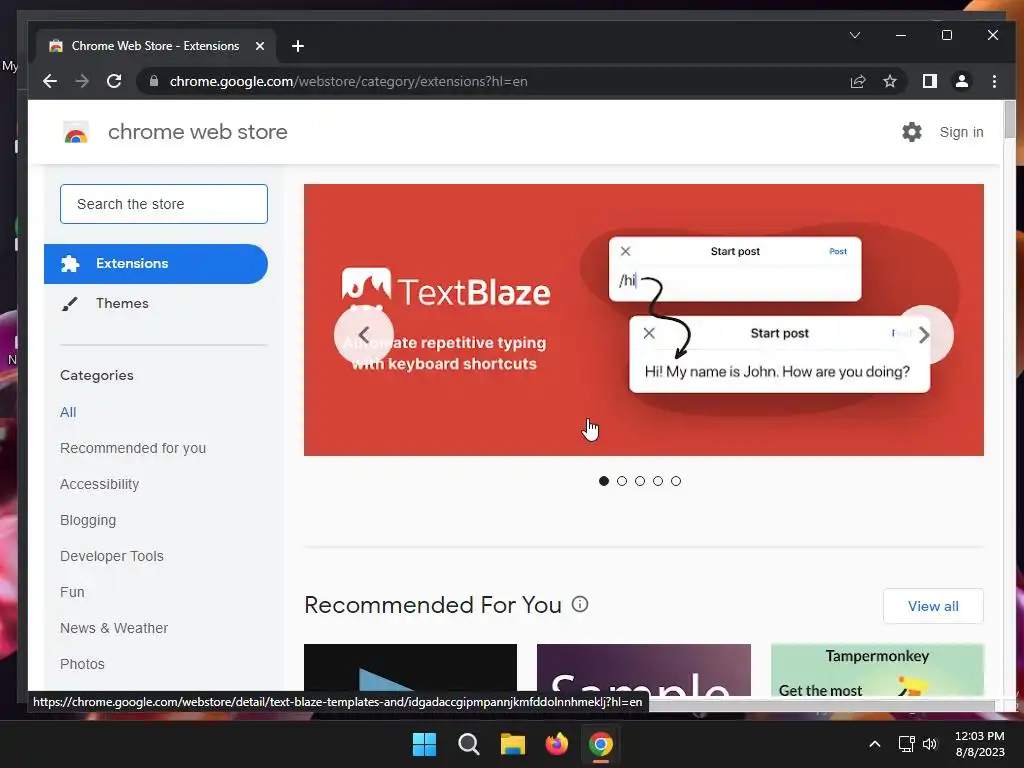
Task: Click the Recommended For You info icon
Action: [580, 604]
